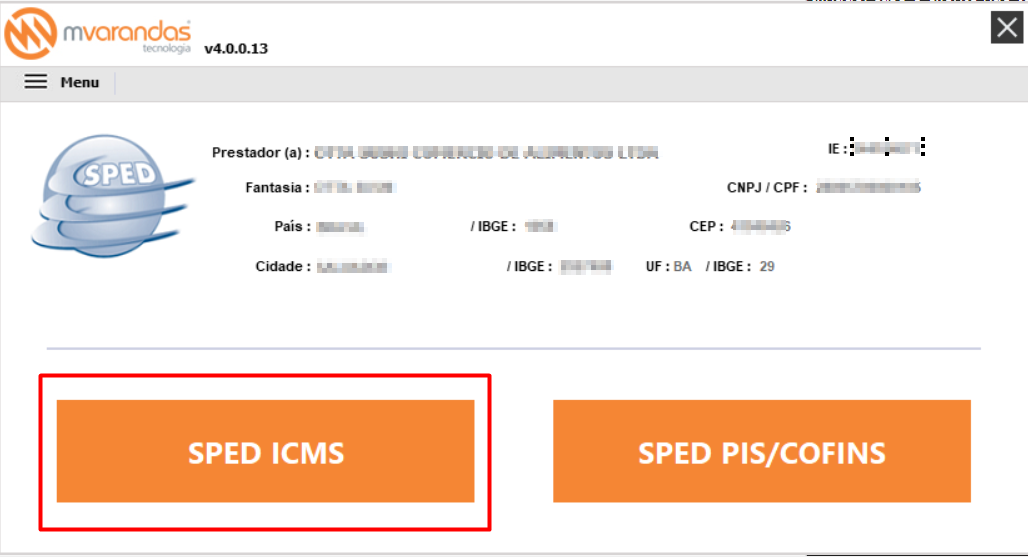
Task: Click the IBGE code next to Cidade
Action: click(x=585, y=267)
